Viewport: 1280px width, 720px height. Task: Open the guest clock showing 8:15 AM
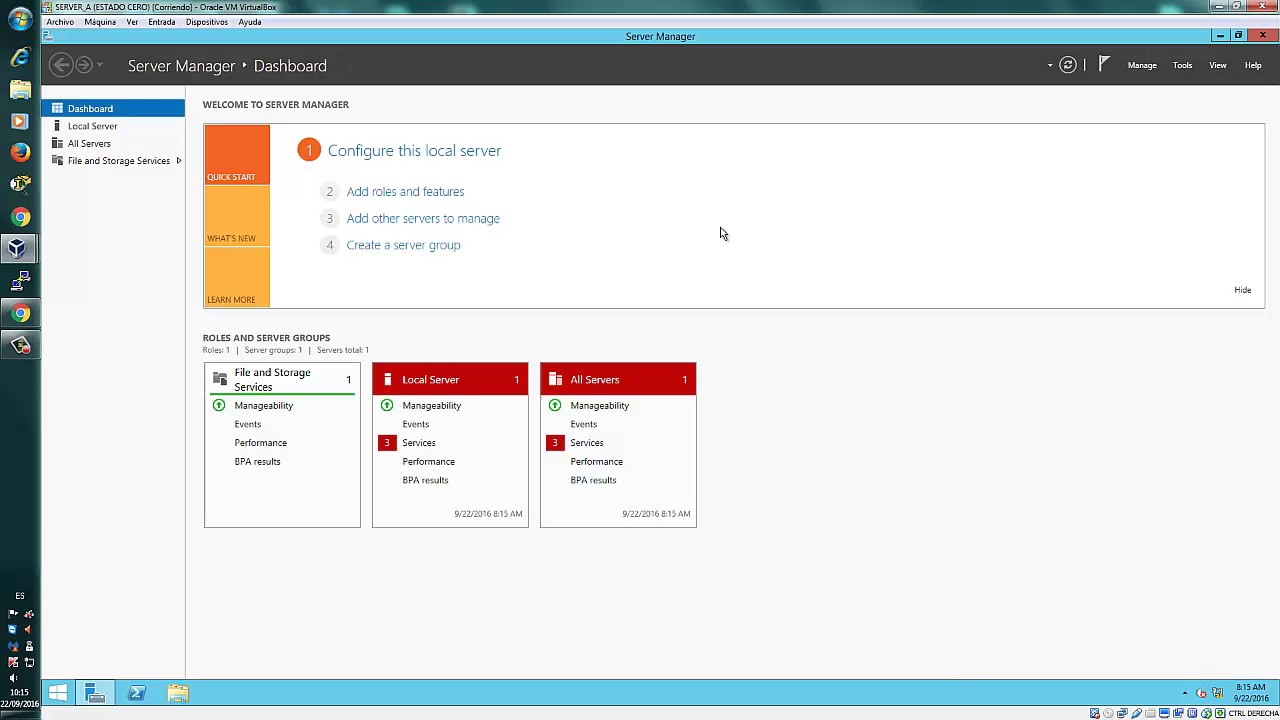(1251, 693)
